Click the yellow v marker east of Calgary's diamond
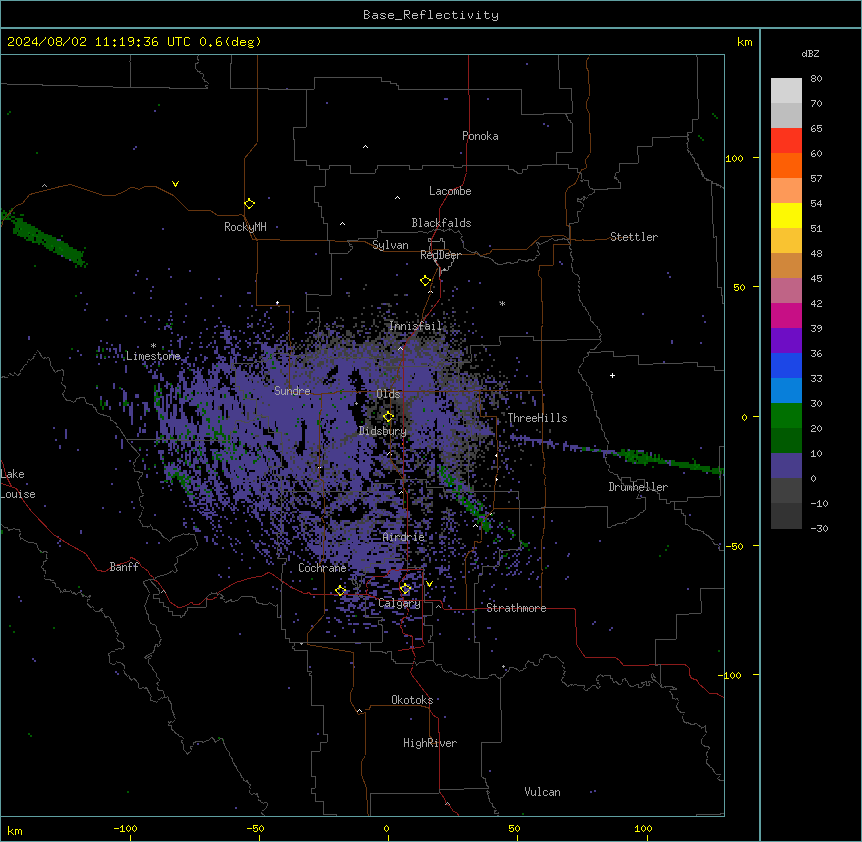The height and width of the screenshot is (842, 862). click(429, 584)
